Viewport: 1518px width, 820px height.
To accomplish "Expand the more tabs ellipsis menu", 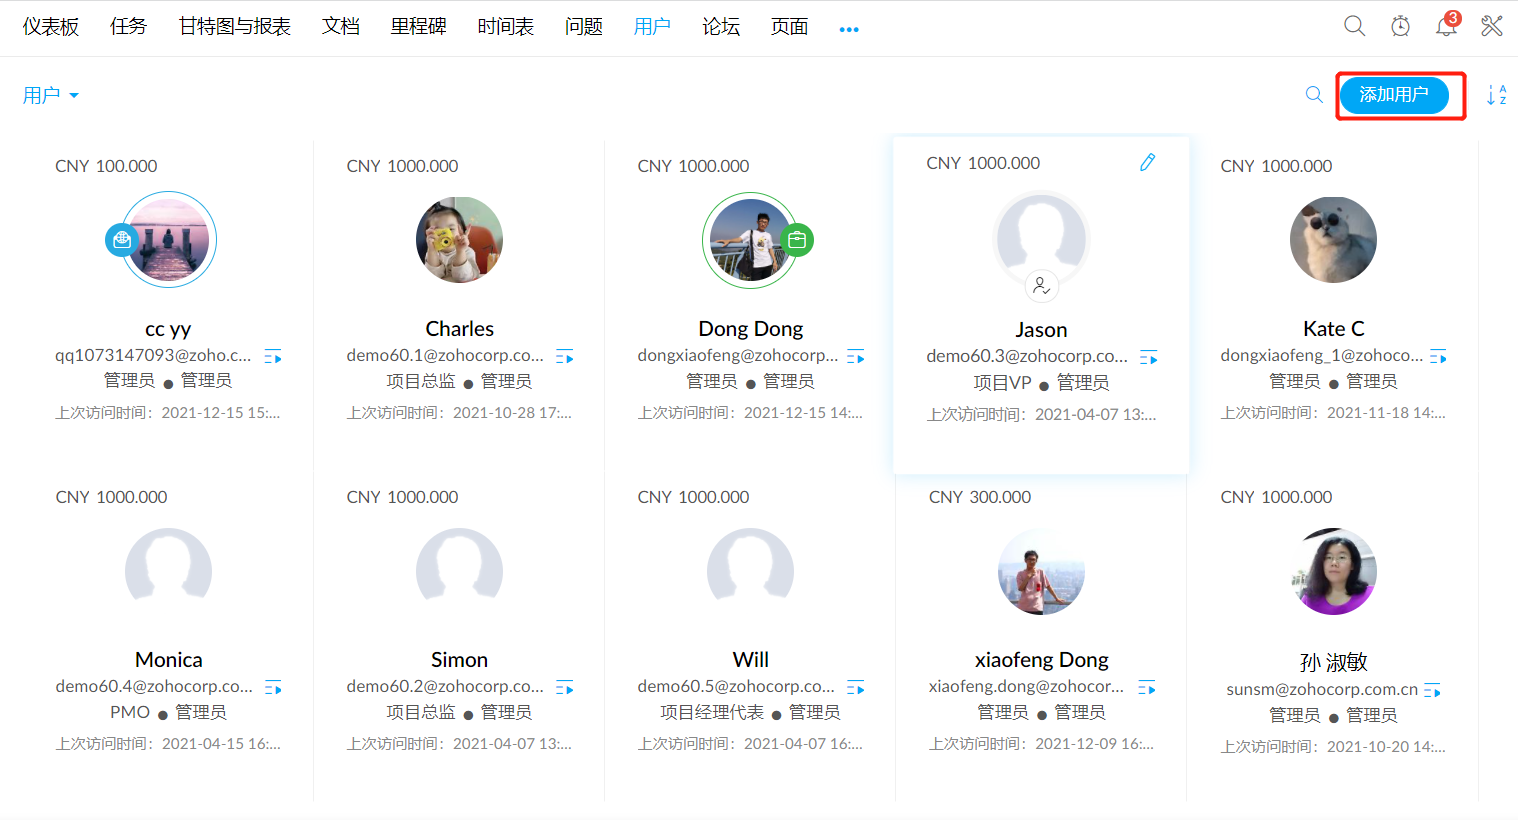I will (x=849, y=29).
